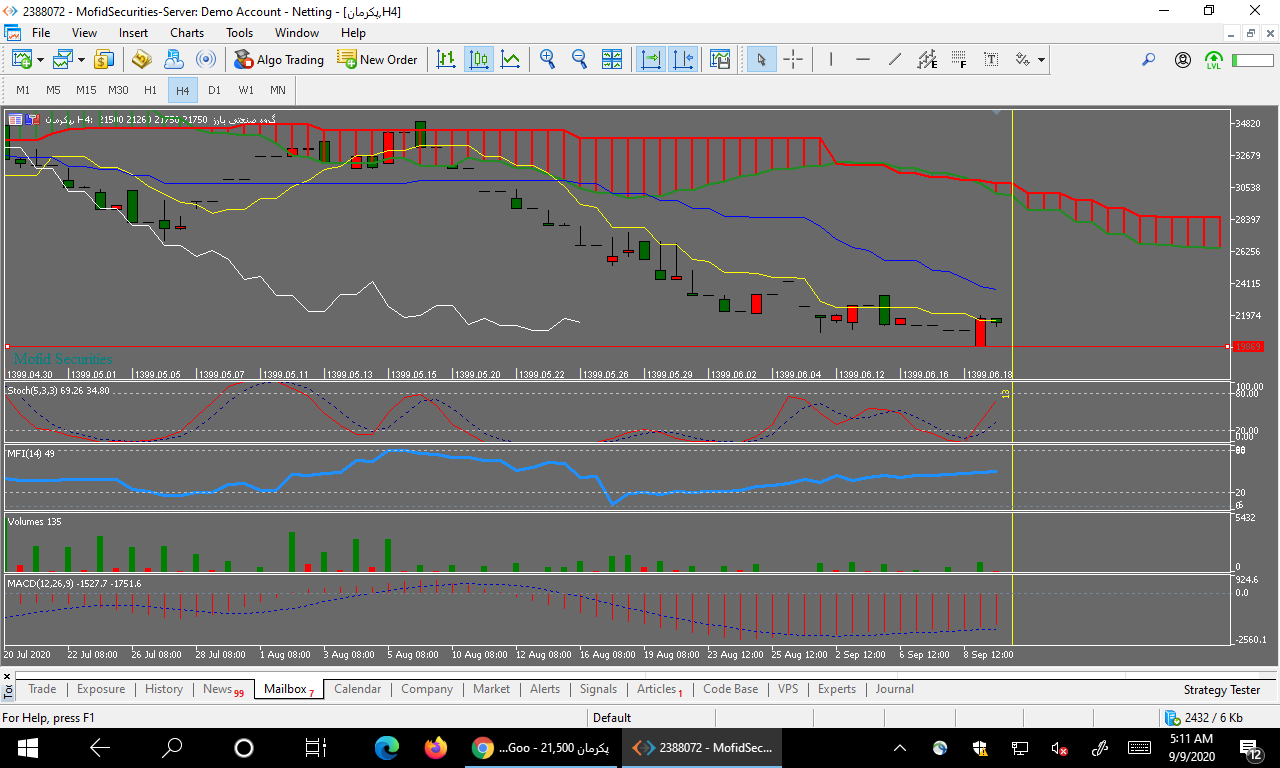
Task: Toggle chart auto scroll
Action: [651, 60]
